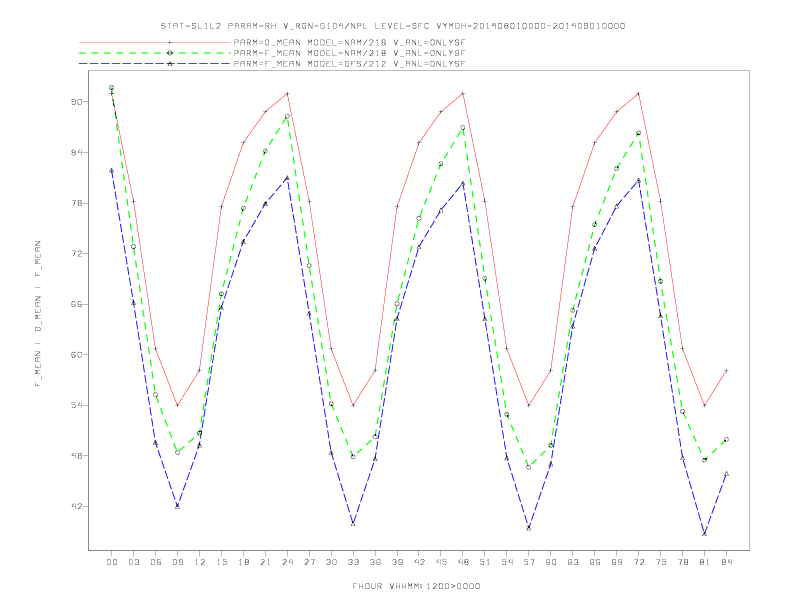Image resolution: width=792 pixels, height=612 pixels.
Task: Click x-axis hour label 06
Action: click(x=156, y=562)
